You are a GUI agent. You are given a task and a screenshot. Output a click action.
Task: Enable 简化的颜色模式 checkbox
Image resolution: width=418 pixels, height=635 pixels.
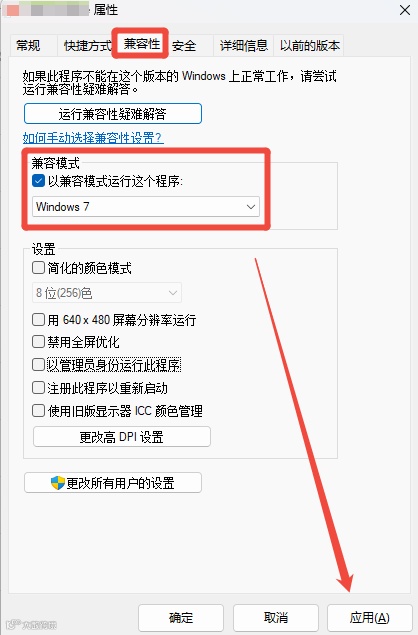click(38, 268)
